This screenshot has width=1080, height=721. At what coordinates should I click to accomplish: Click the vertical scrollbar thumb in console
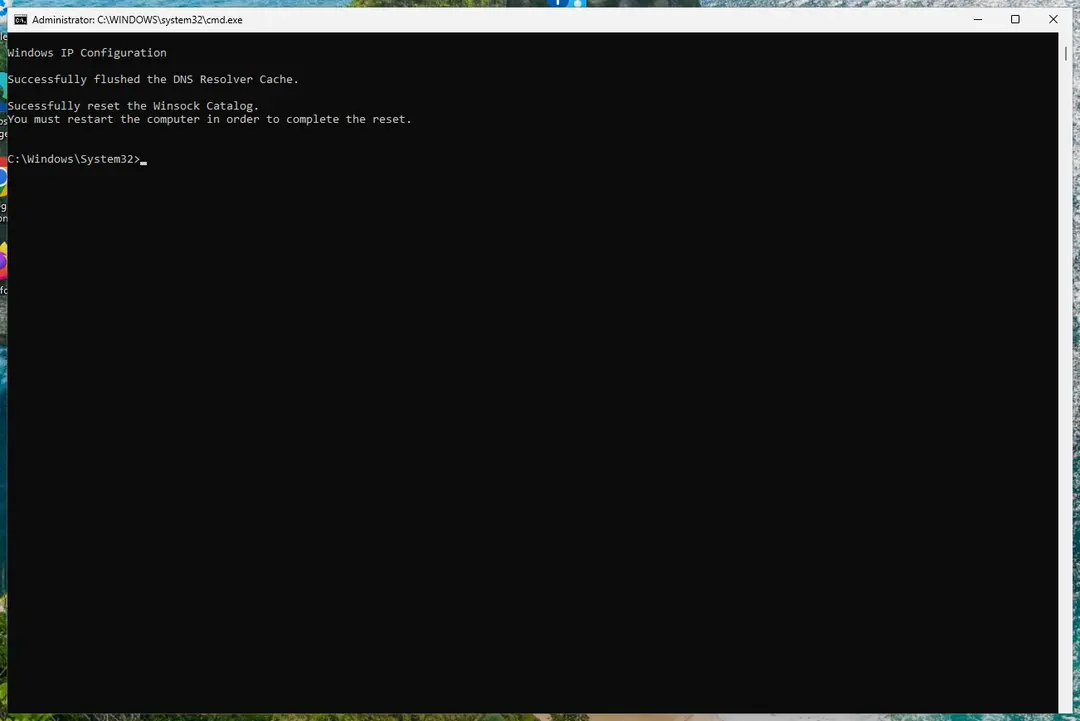(x=1066, y=52)
